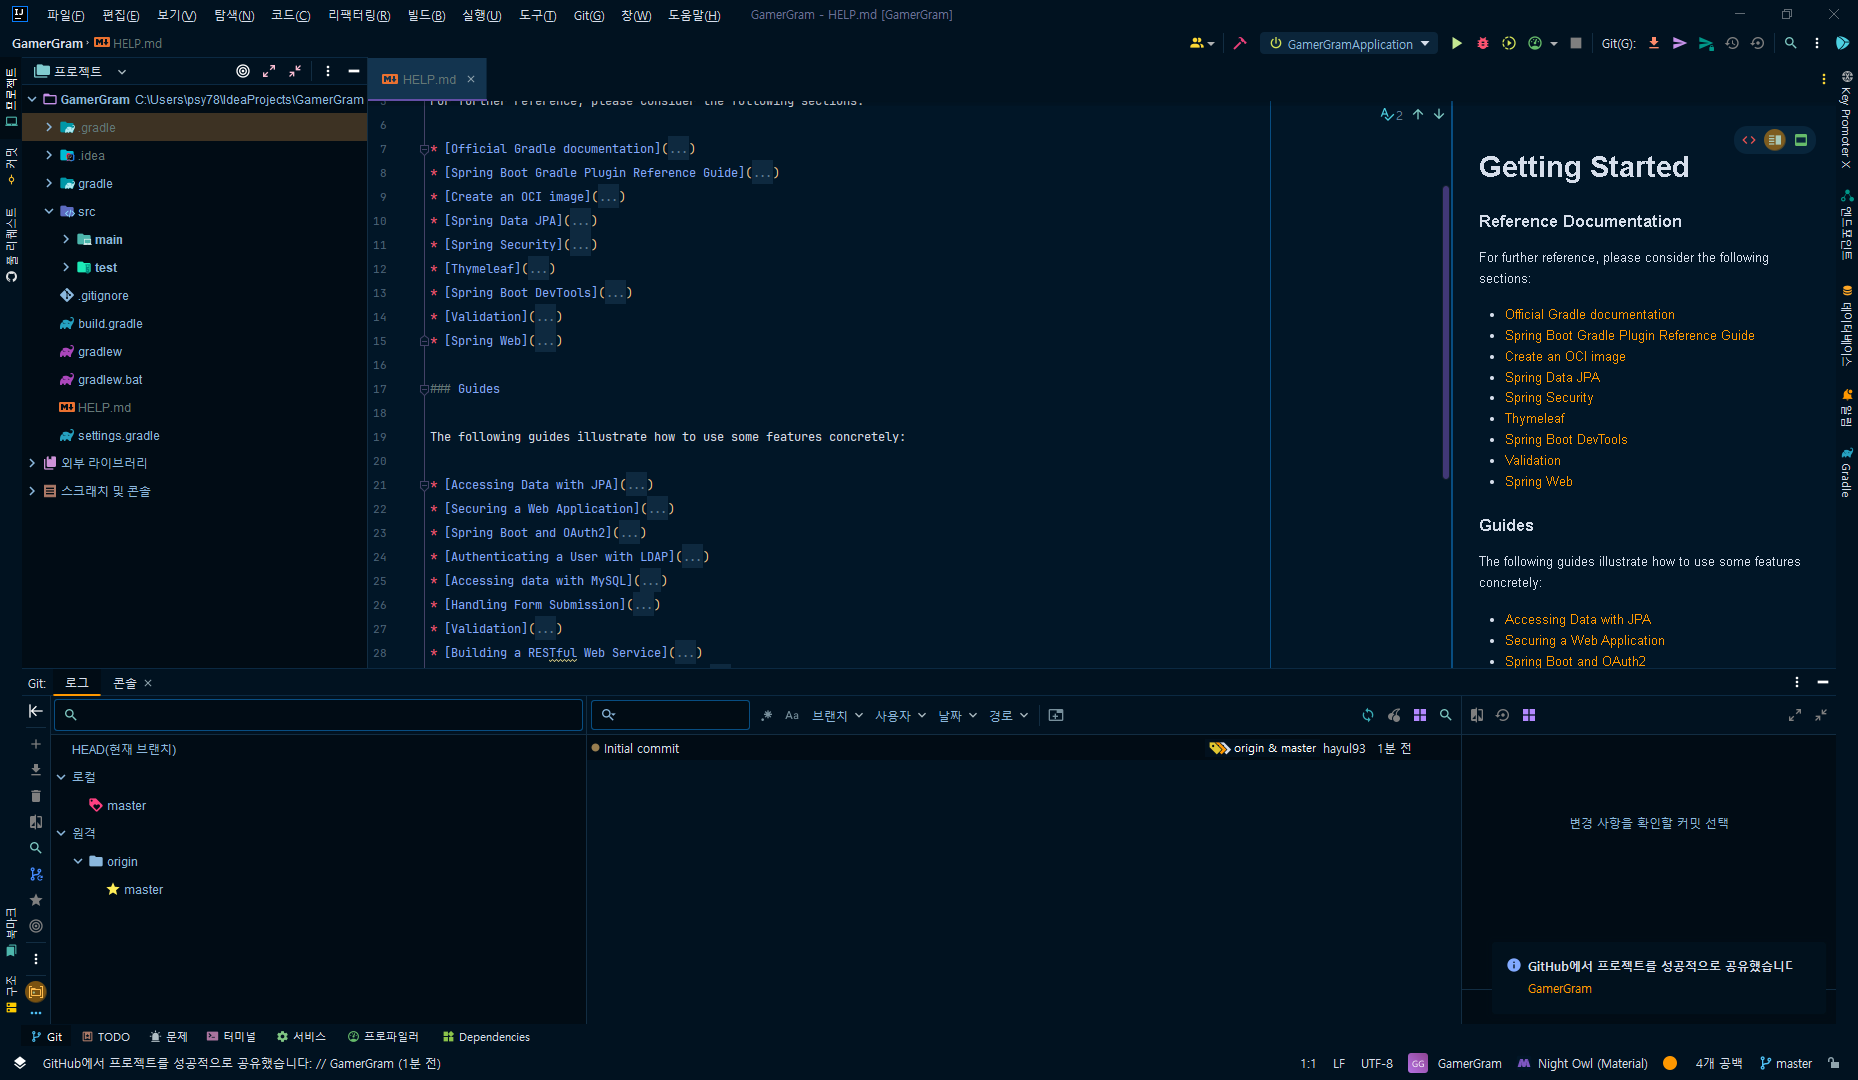Image resolution: width=1858 pixels, height=1080 pixels.
Task: Select opened file target icon in project panel
Action: click(242, 71)
